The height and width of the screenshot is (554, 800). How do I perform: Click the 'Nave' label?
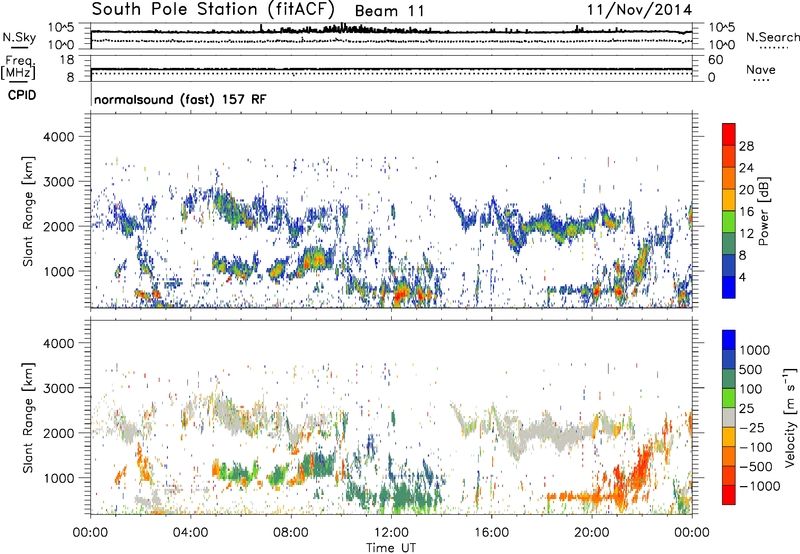pyautogui.click(x=761, y=69)
